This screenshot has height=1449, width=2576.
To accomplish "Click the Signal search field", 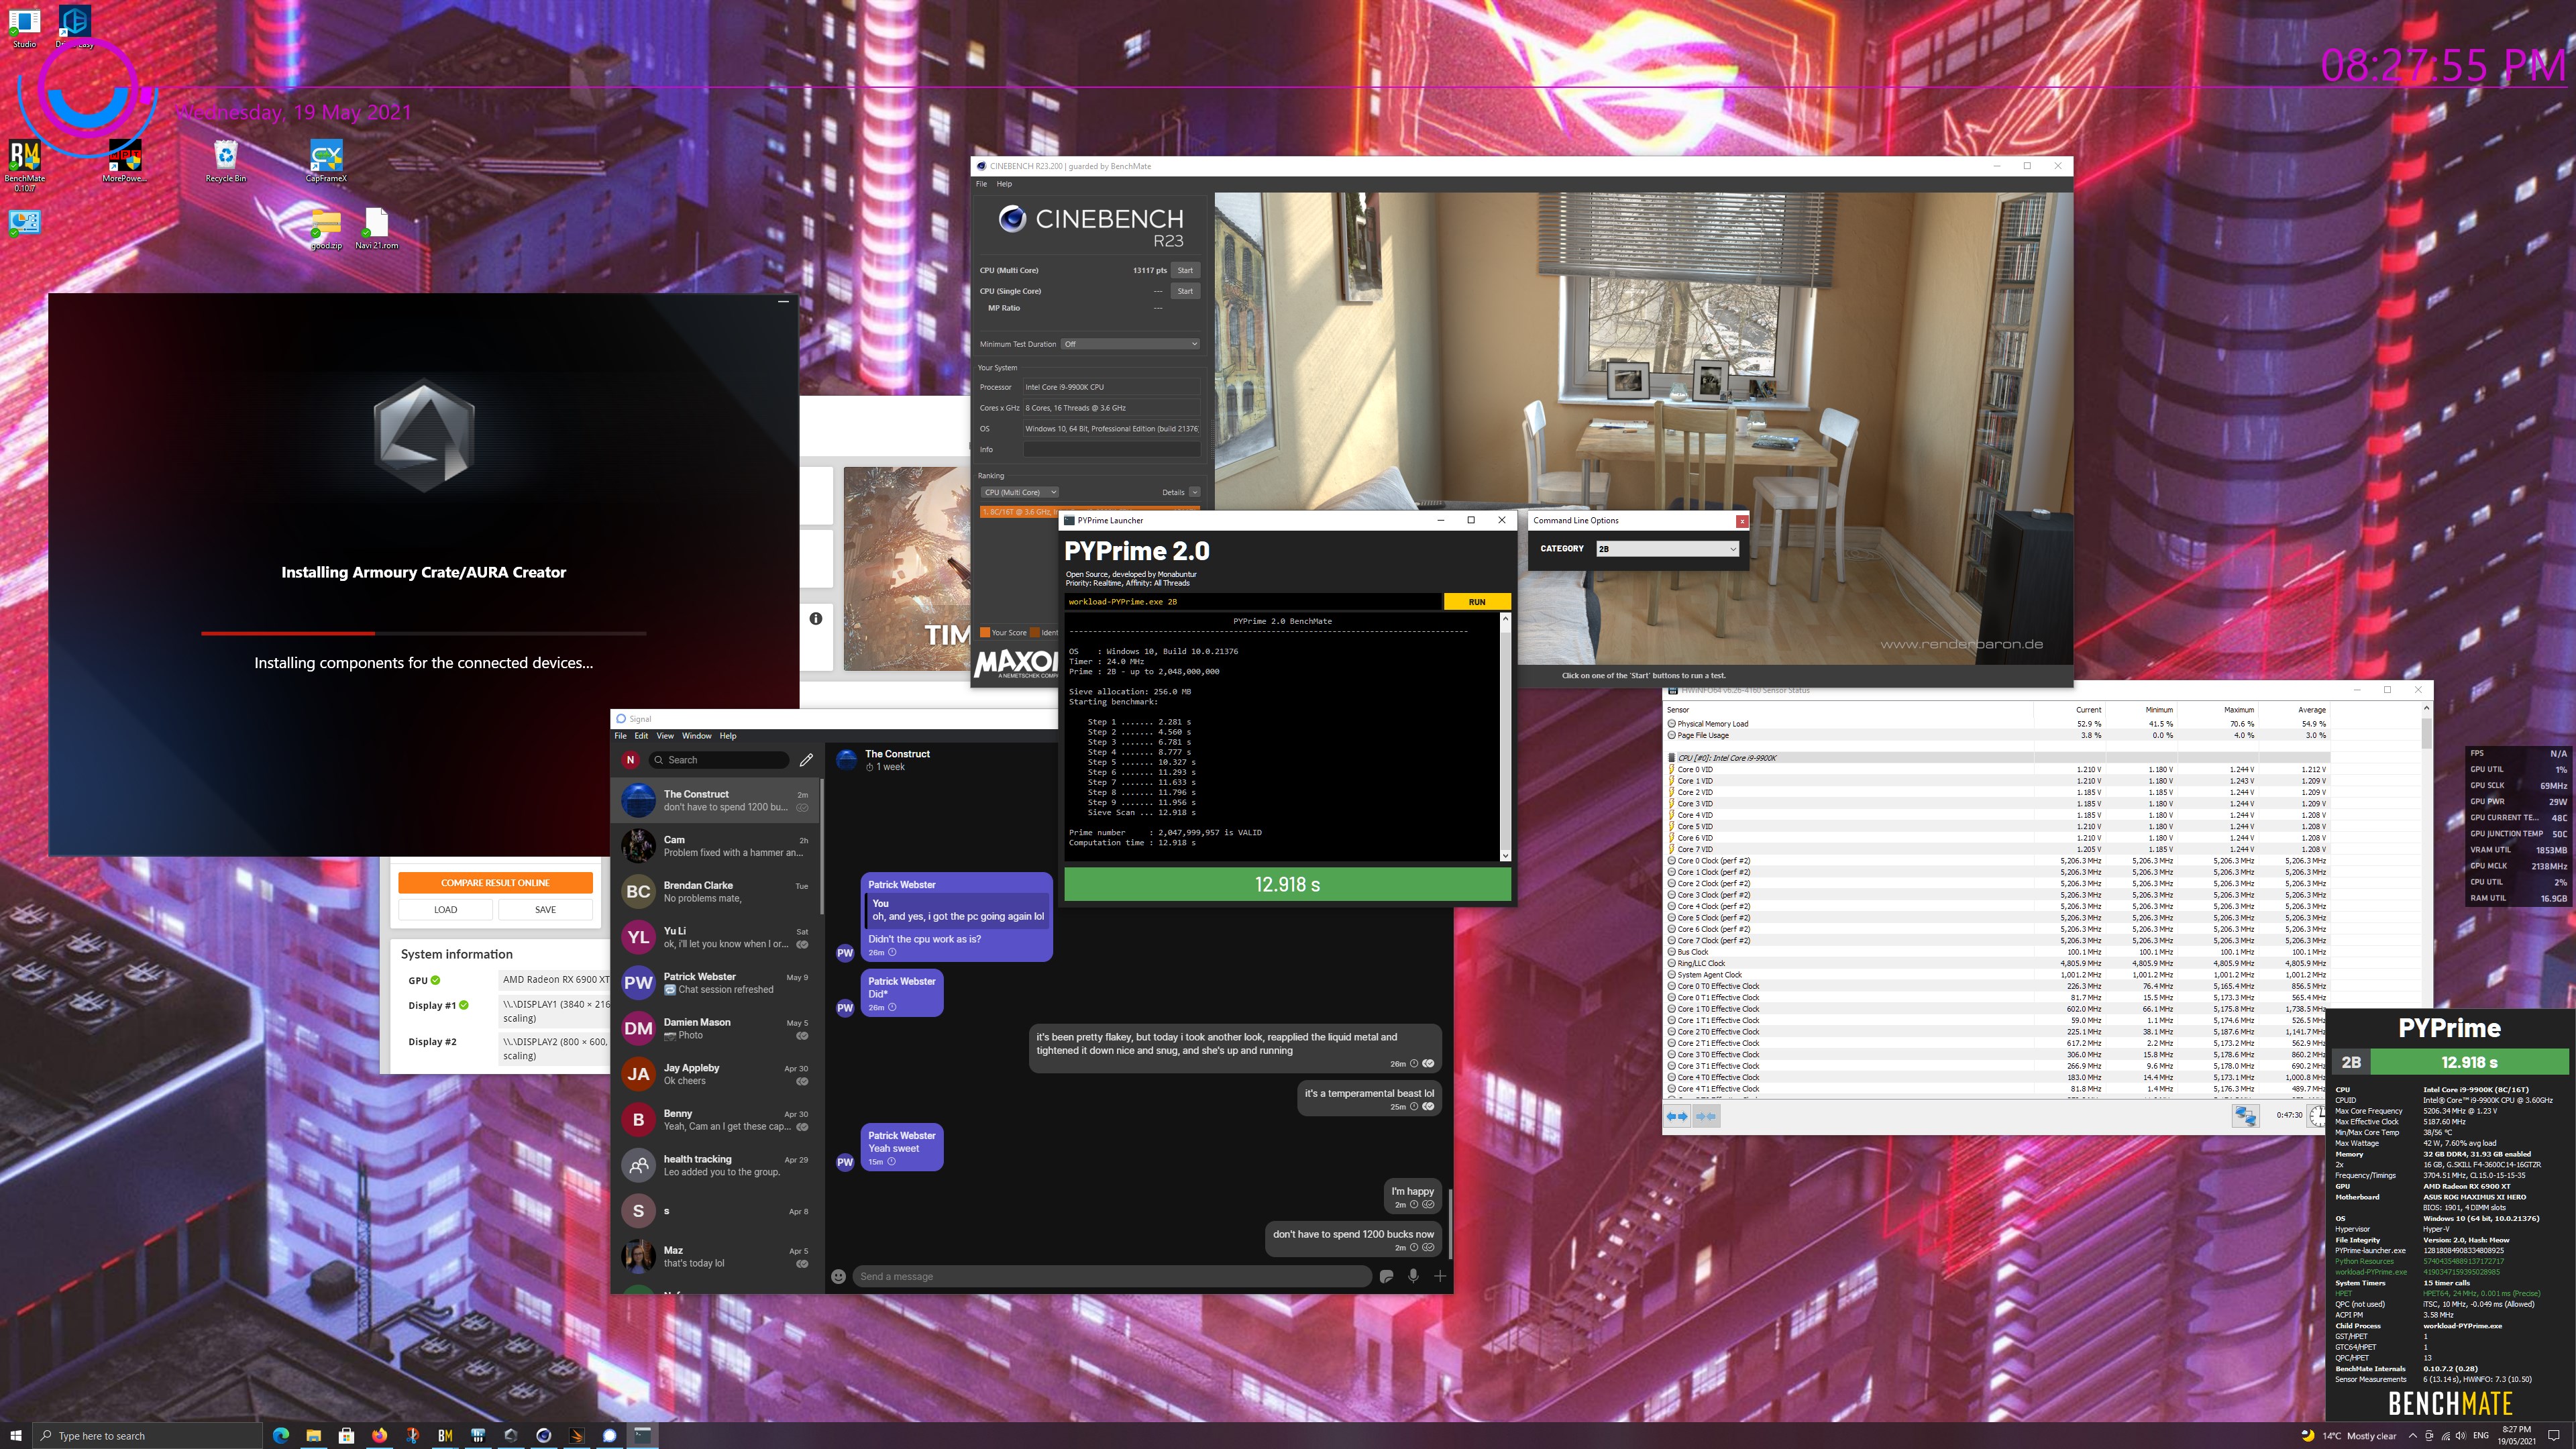I will (719, 760).
